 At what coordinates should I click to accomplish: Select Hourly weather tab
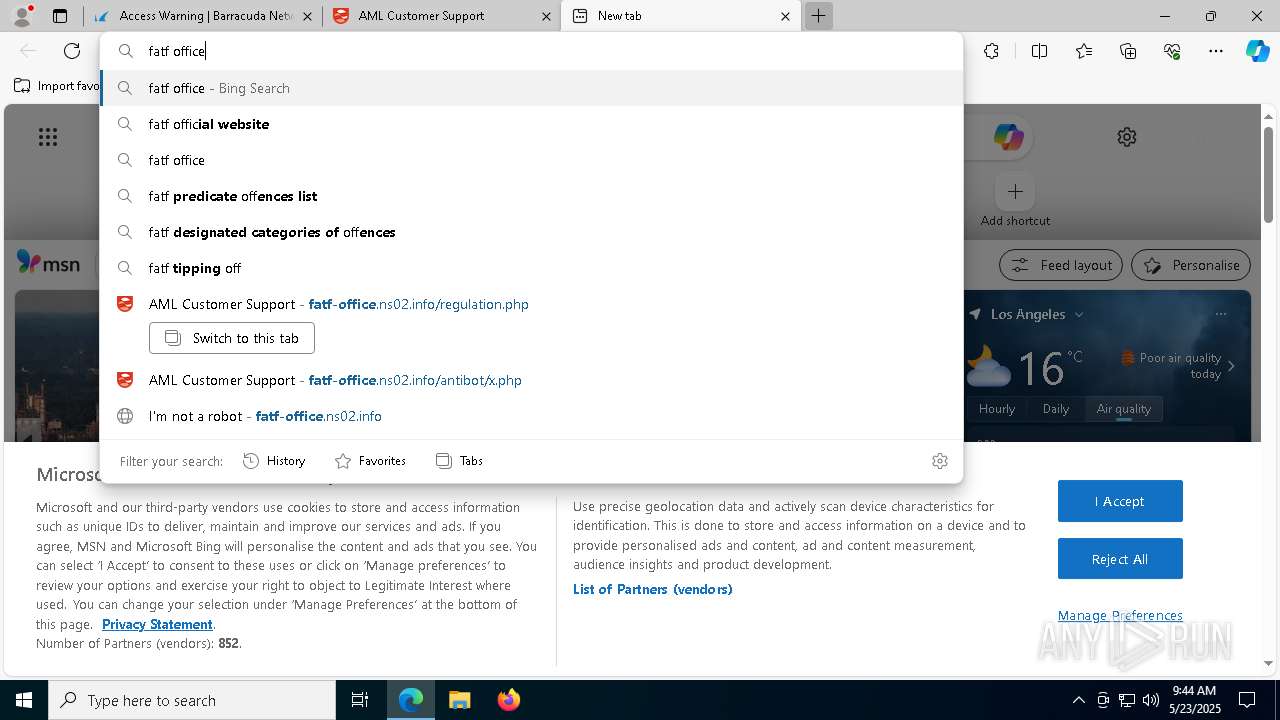pyautogui.click(x=997, y=408)
